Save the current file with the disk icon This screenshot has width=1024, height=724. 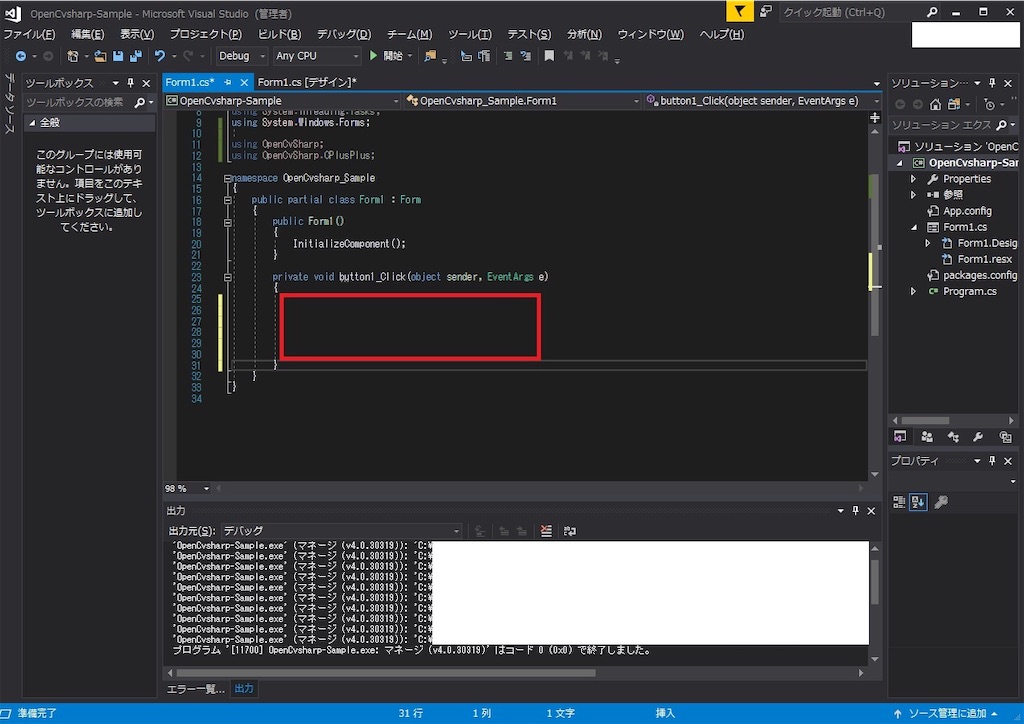[118, 56]
